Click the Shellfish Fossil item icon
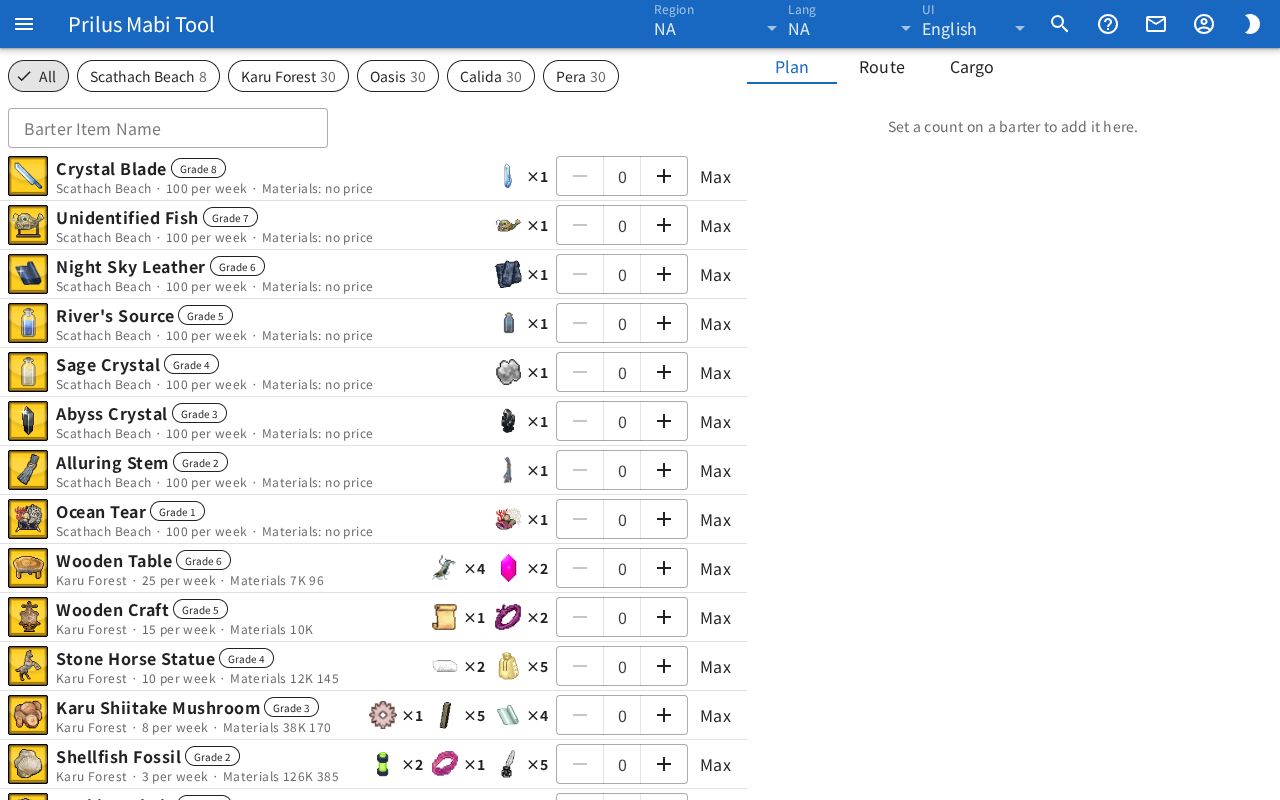The height and width of the screenshot is (800, 1280). point(28,764)
